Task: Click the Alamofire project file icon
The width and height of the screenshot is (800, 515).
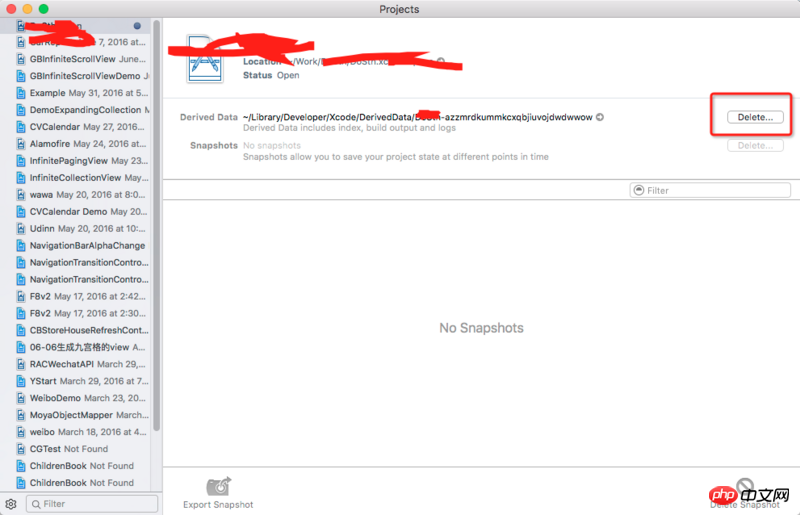Action: (21, 143)
